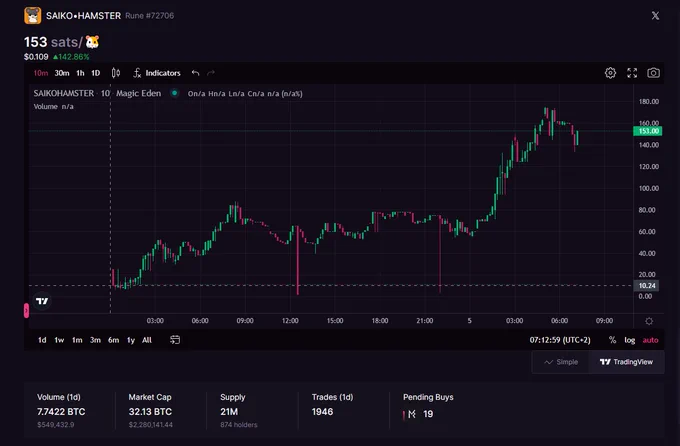Viewport: 680px width, 446px height.
Task: Click the $2,280,141.44 market cap in dollars
Action: point(150,425)
